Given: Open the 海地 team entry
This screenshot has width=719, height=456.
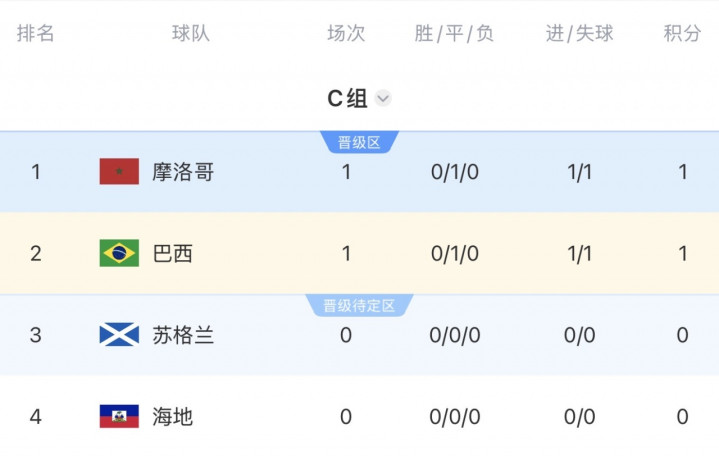Looking at the screenshot, I should tap(172, 417).
